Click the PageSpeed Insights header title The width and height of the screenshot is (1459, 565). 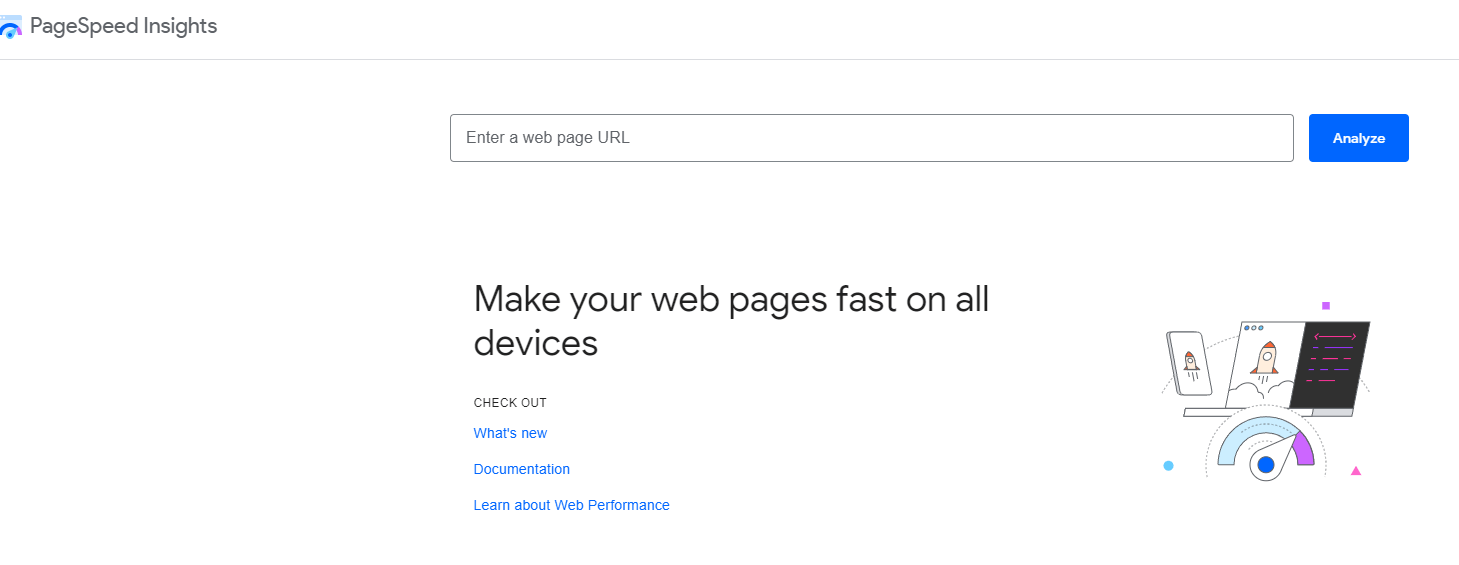[123, 27]
